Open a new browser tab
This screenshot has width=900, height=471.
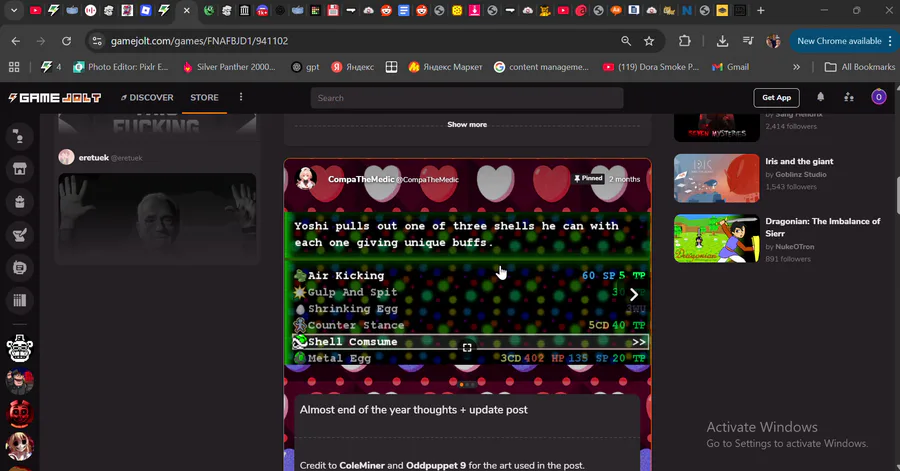(x=761, y=10)
